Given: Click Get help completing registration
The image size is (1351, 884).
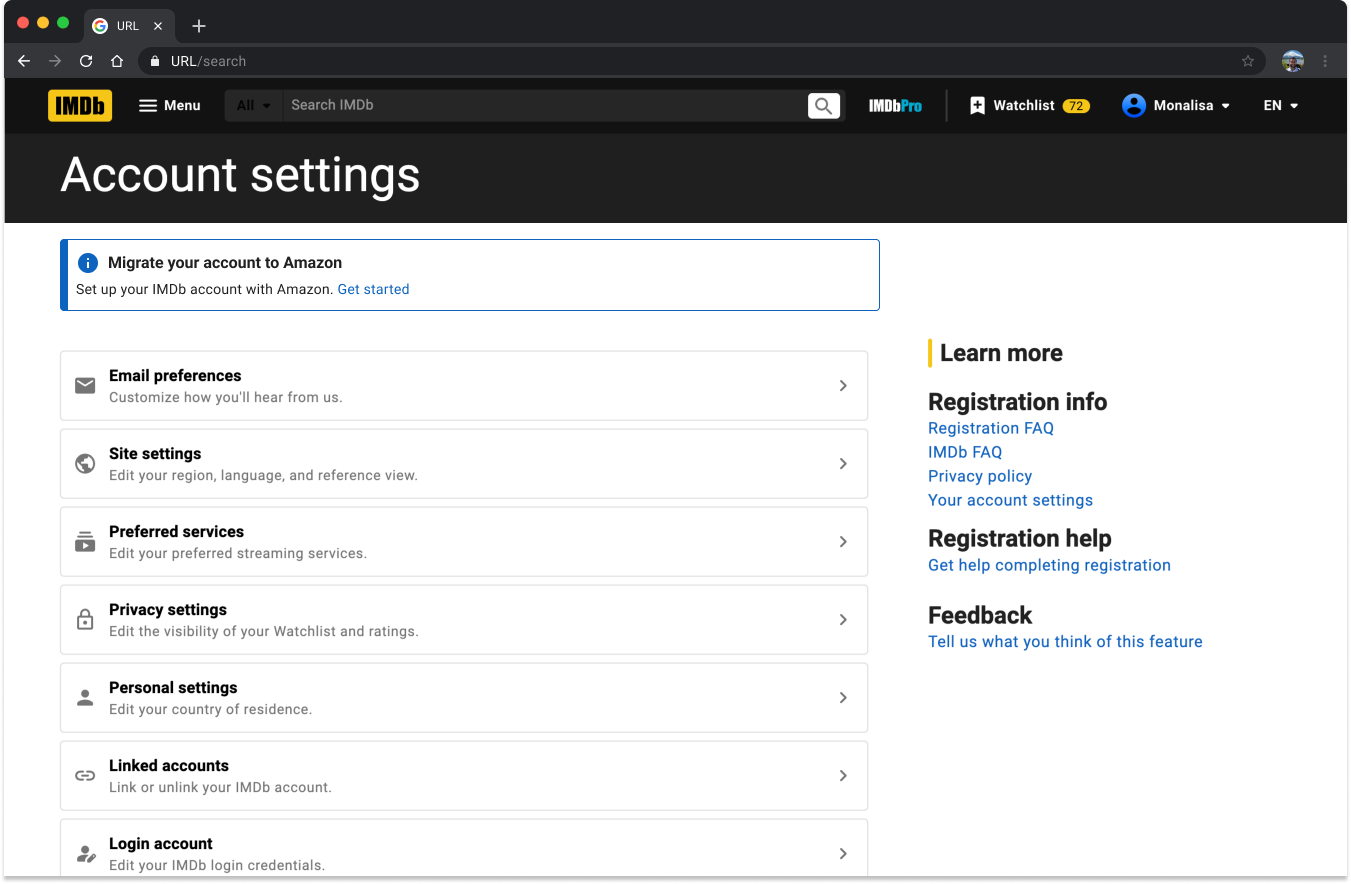Looking at the screenshot, I should point(1049,565).
